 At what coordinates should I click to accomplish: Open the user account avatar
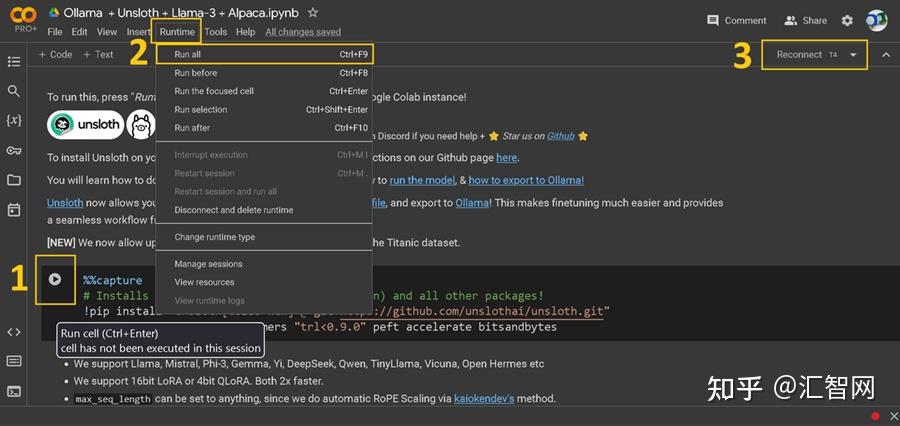coord(876,21)
